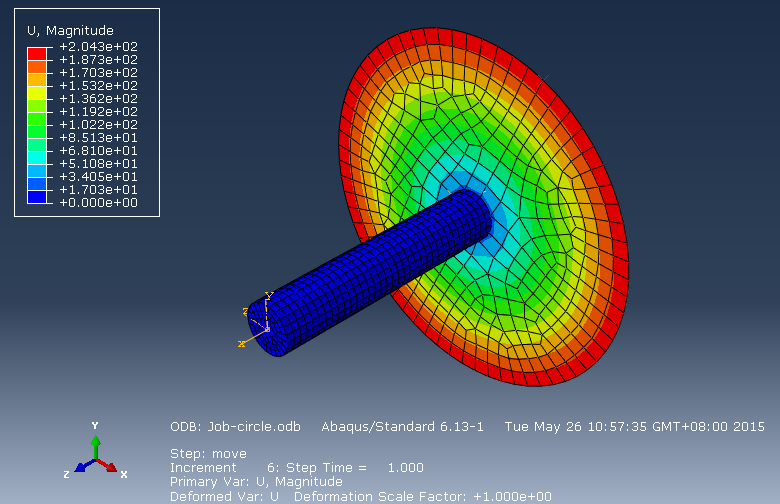780x504 pixels.
Task: Click the maximum legend value +2.043e+02
Action: 98,47
